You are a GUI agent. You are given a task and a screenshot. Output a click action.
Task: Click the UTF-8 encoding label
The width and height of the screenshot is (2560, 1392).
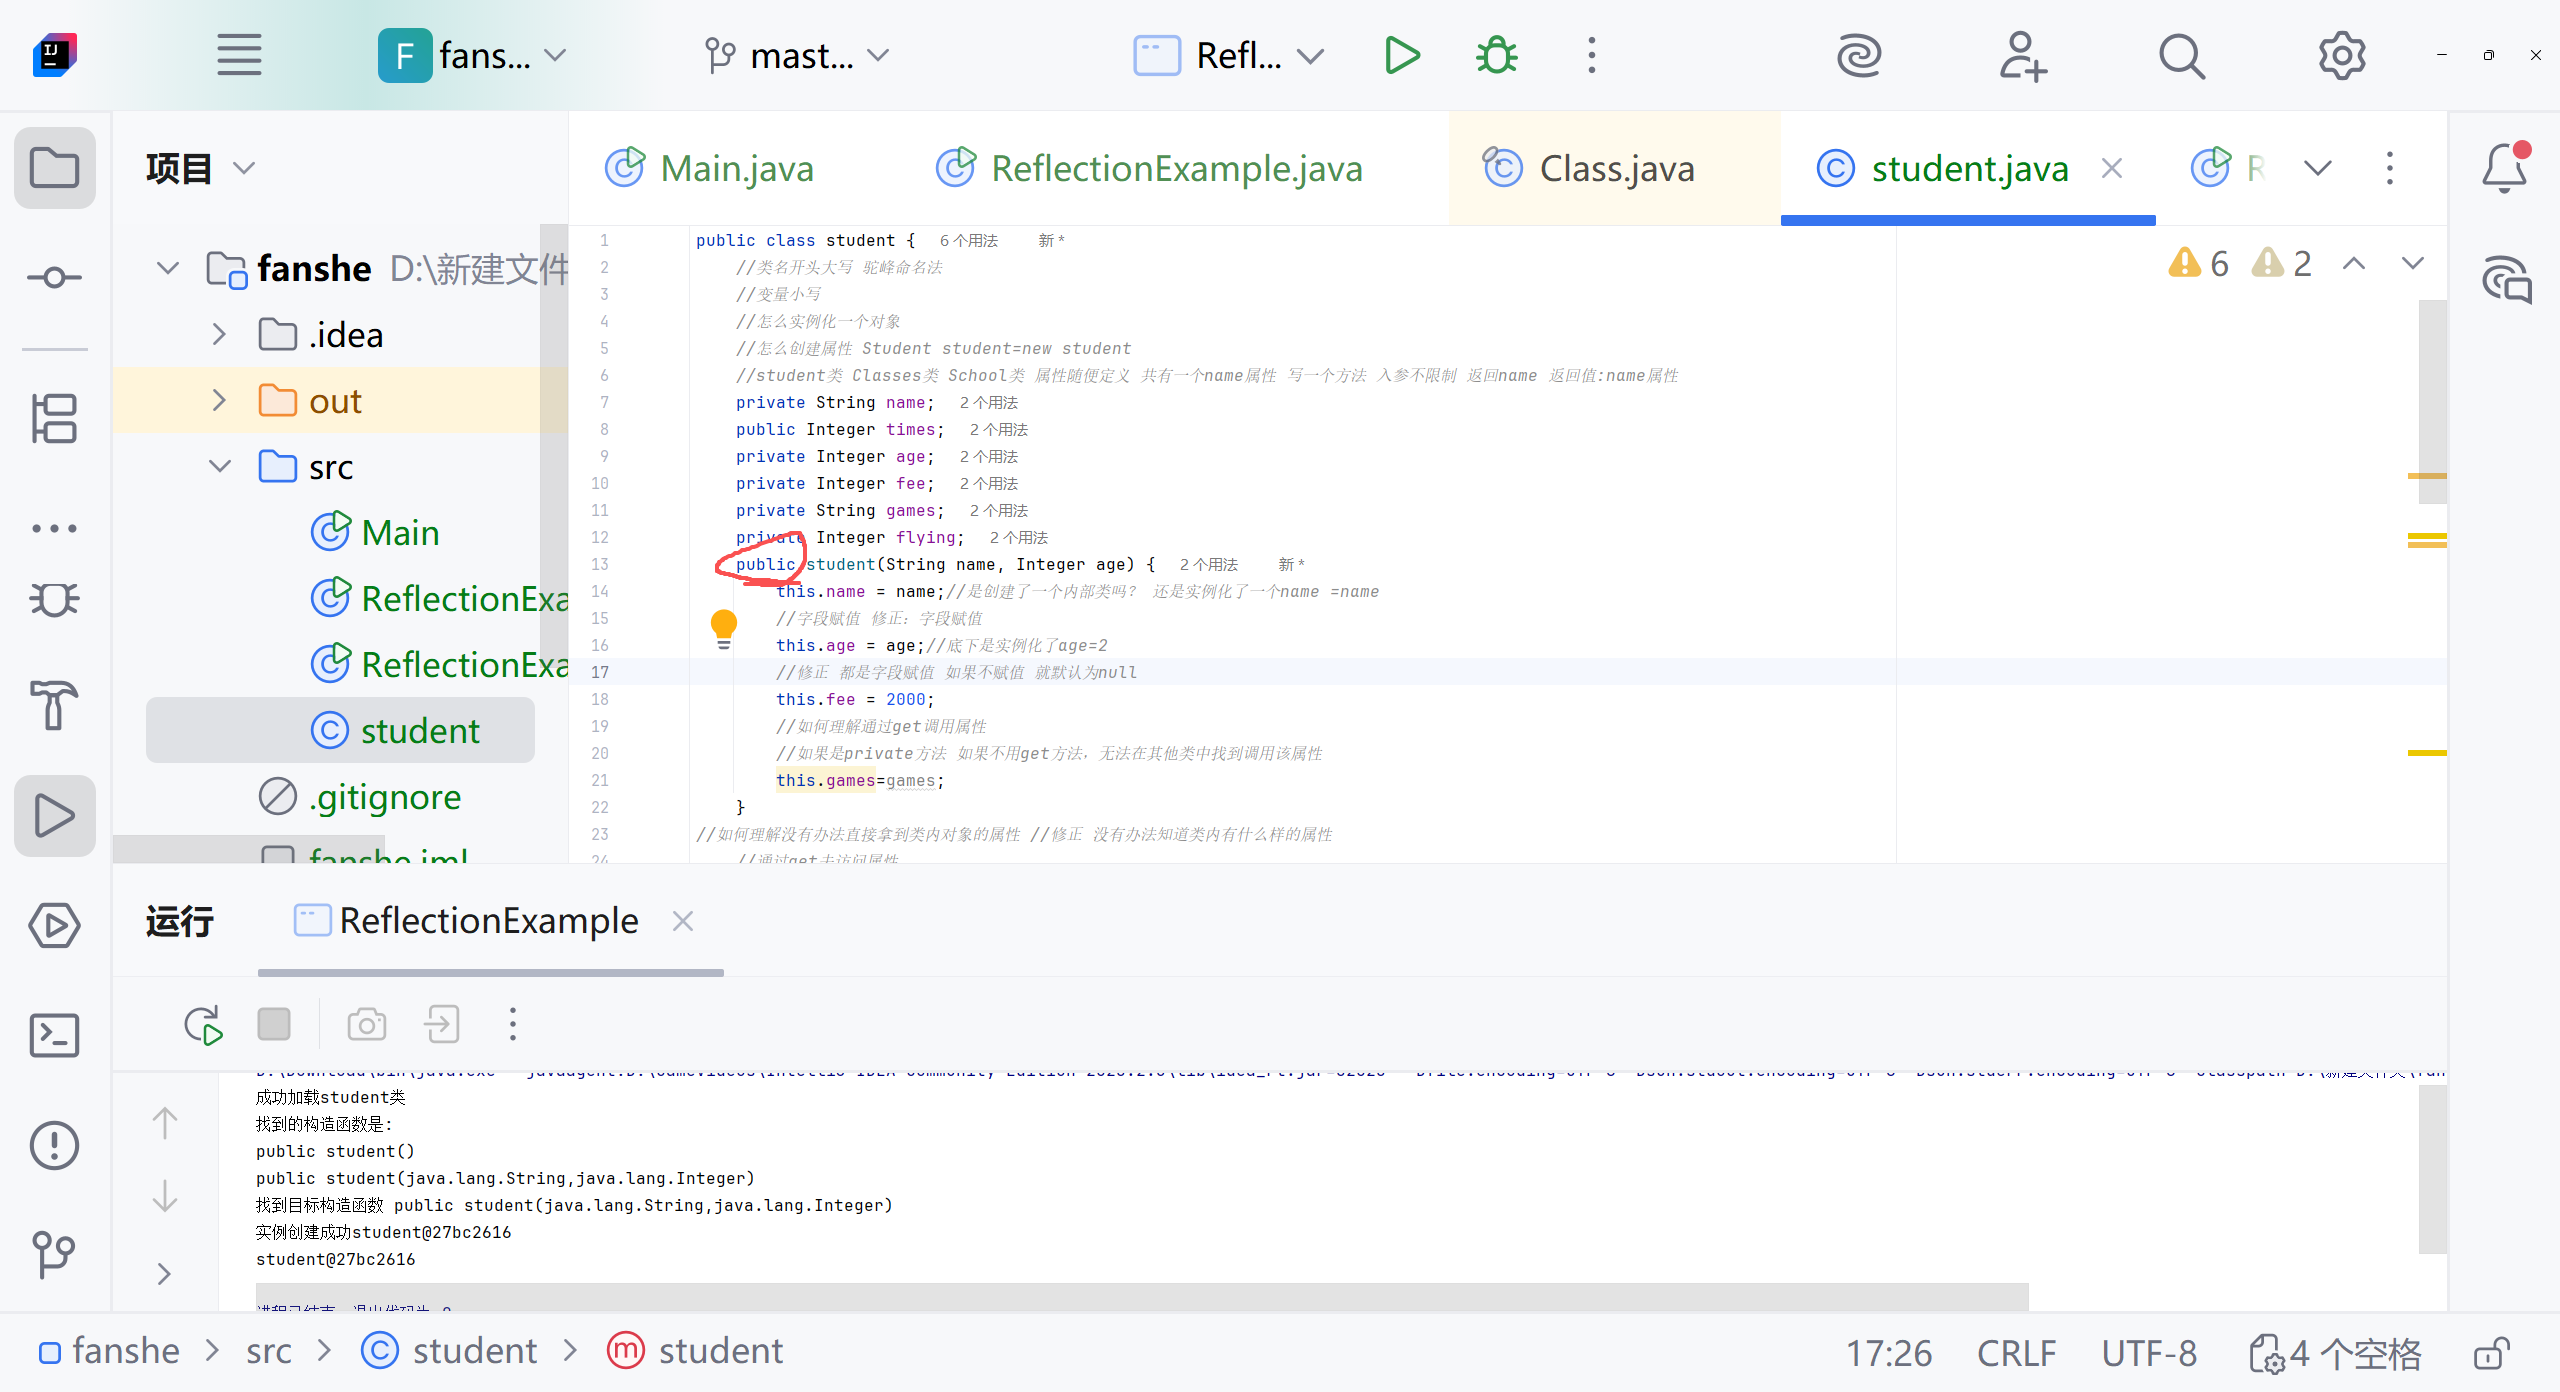click(x=2148, y=1353)
